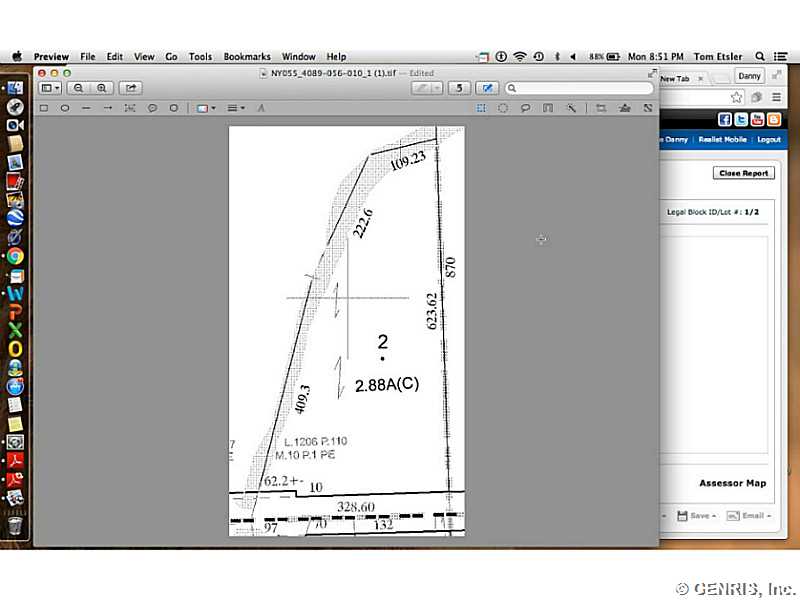The width and height of the screenshot is (800, 600).
Task: Toggle rectangular selection tool
Action: (x=481, y=108)
